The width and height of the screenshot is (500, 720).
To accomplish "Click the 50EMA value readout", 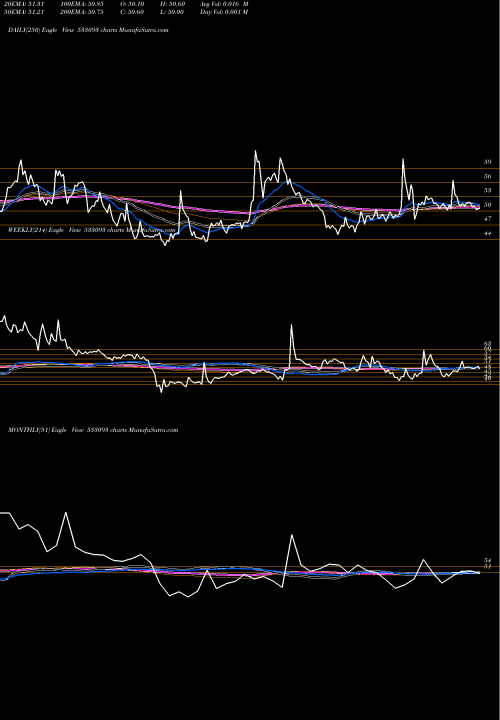I will (x=23, y=11).
